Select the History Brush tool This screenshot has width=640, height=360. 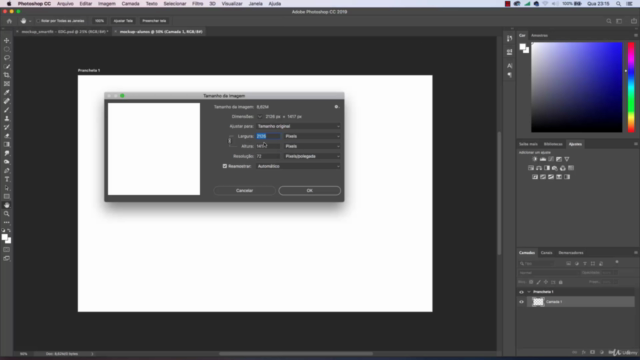pyautogui.click(x=7, y=127)
